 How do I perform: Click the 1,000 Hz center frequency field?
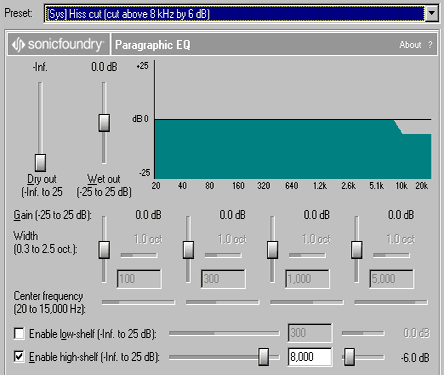[x=307, y=279]
